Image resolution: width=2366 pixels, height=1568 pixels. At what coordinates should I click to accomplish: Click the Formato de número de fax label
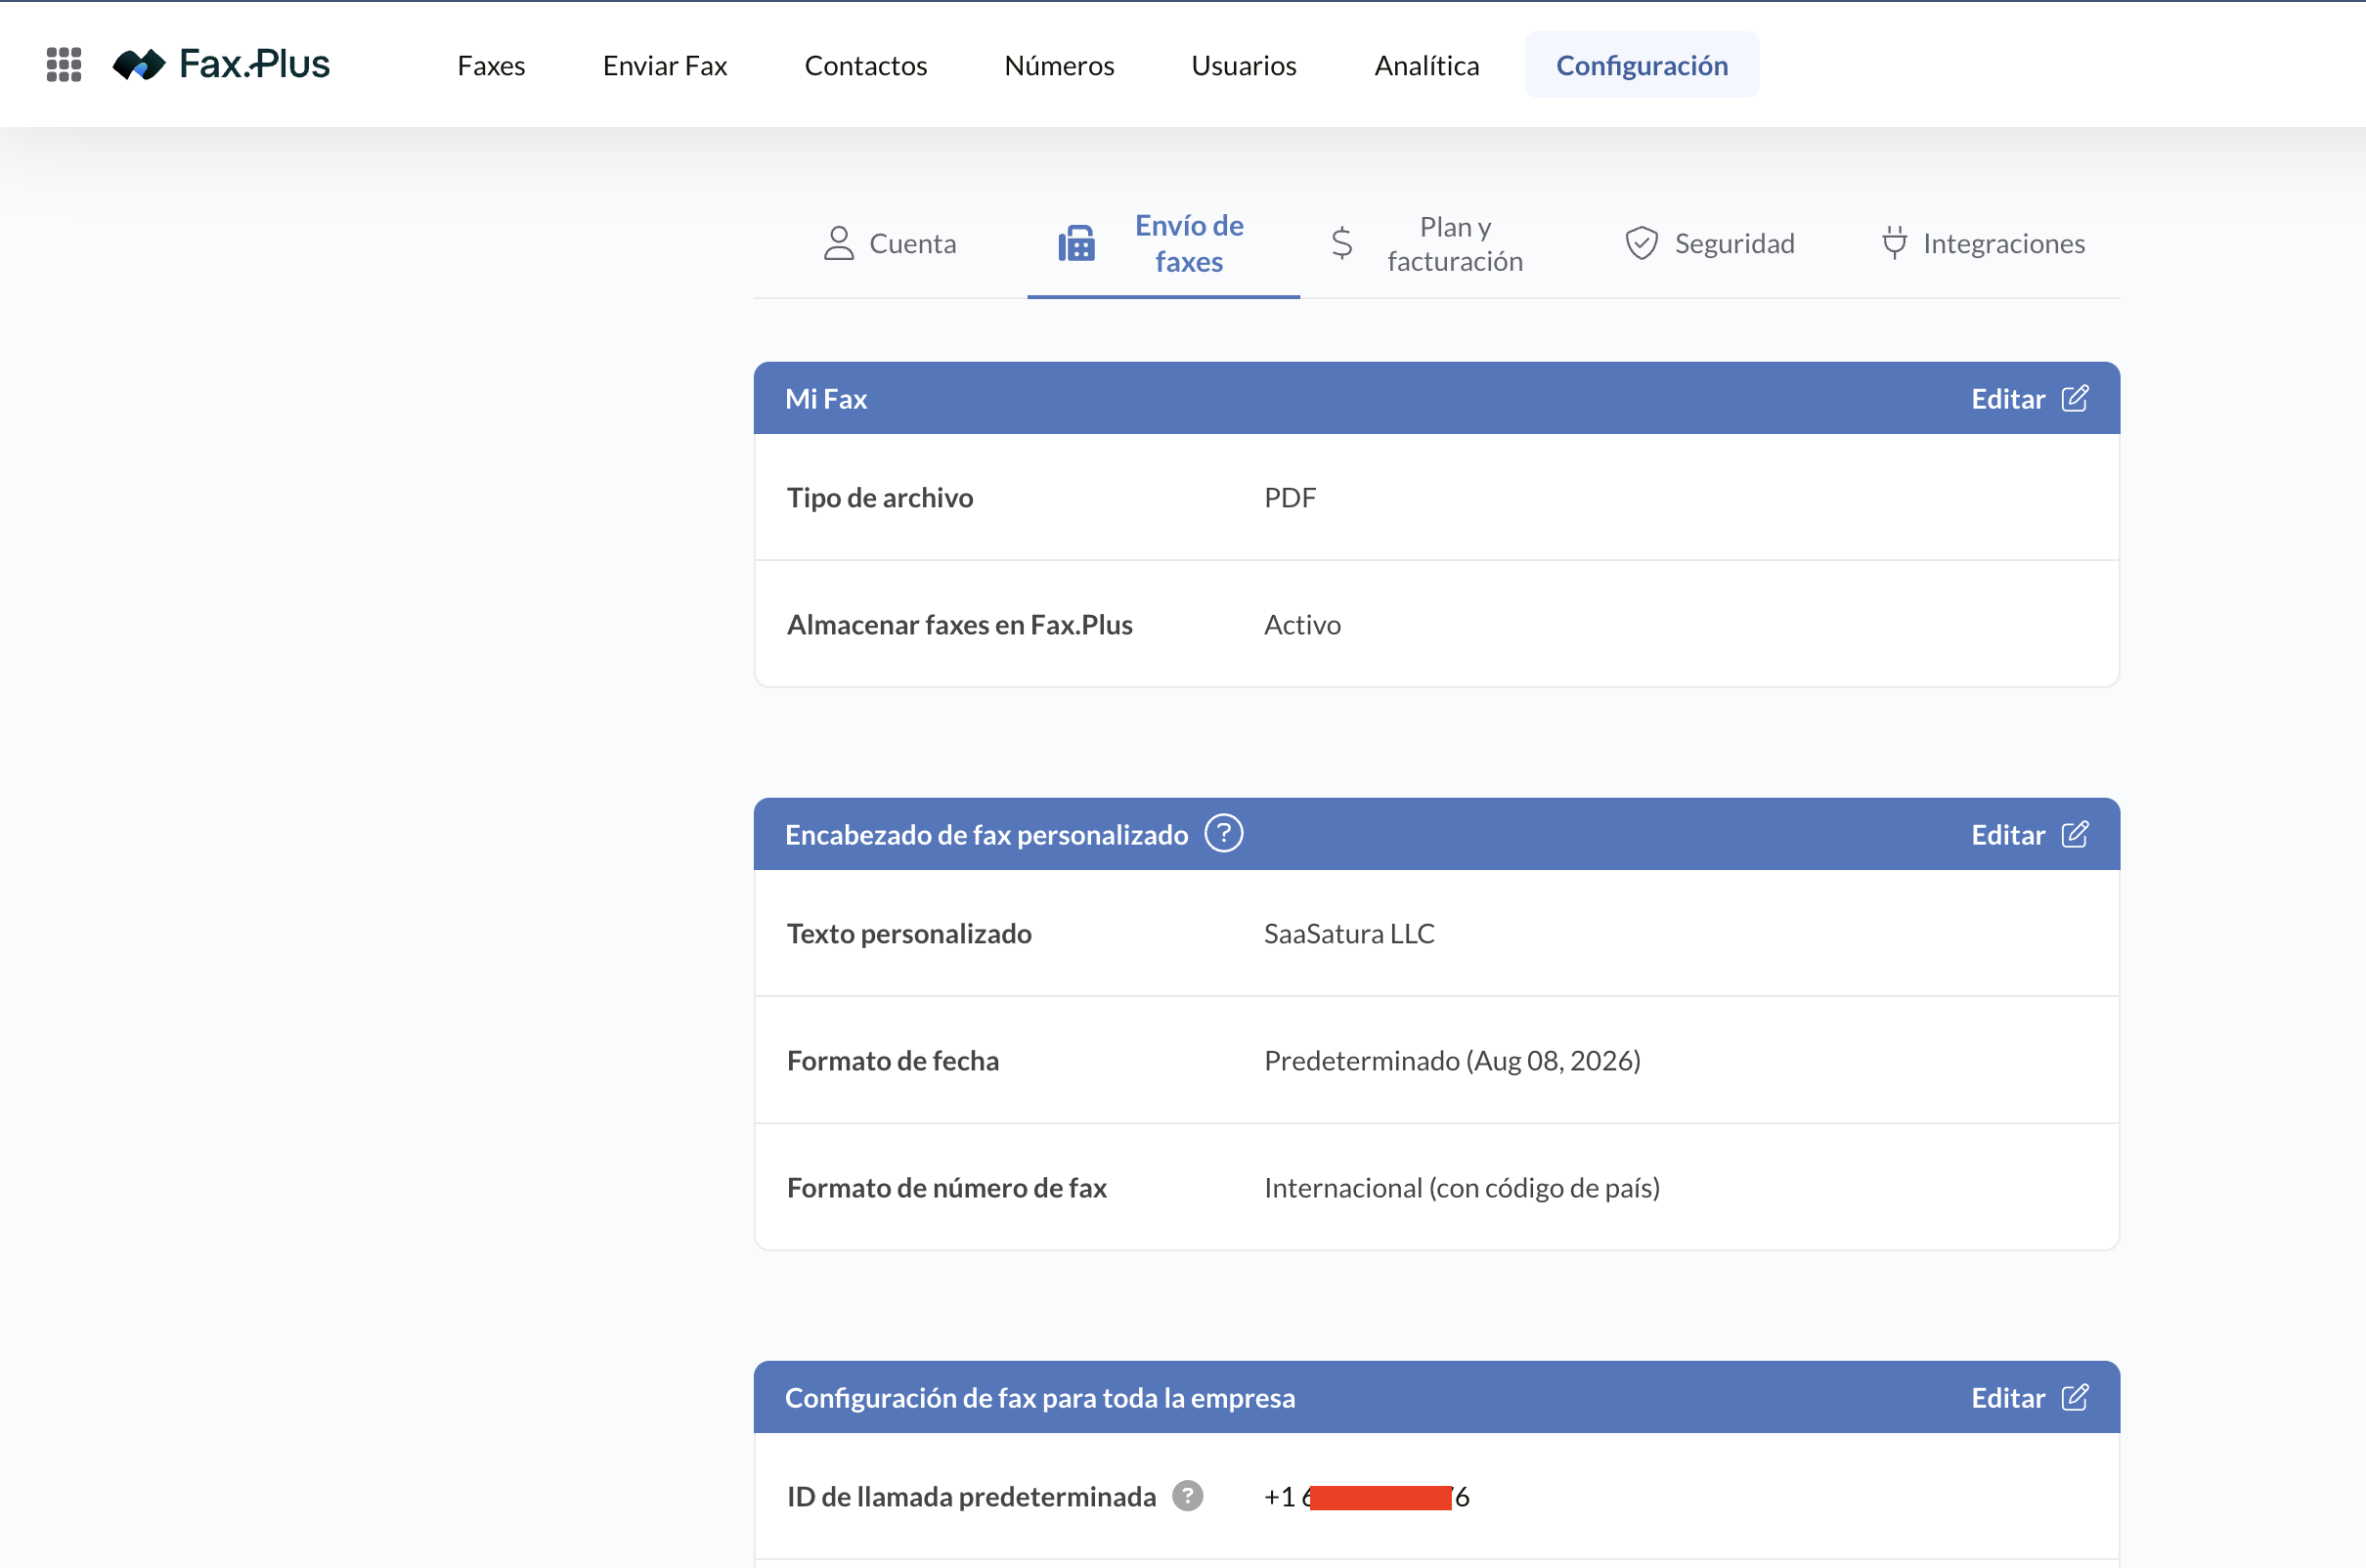coord(947,1187)
